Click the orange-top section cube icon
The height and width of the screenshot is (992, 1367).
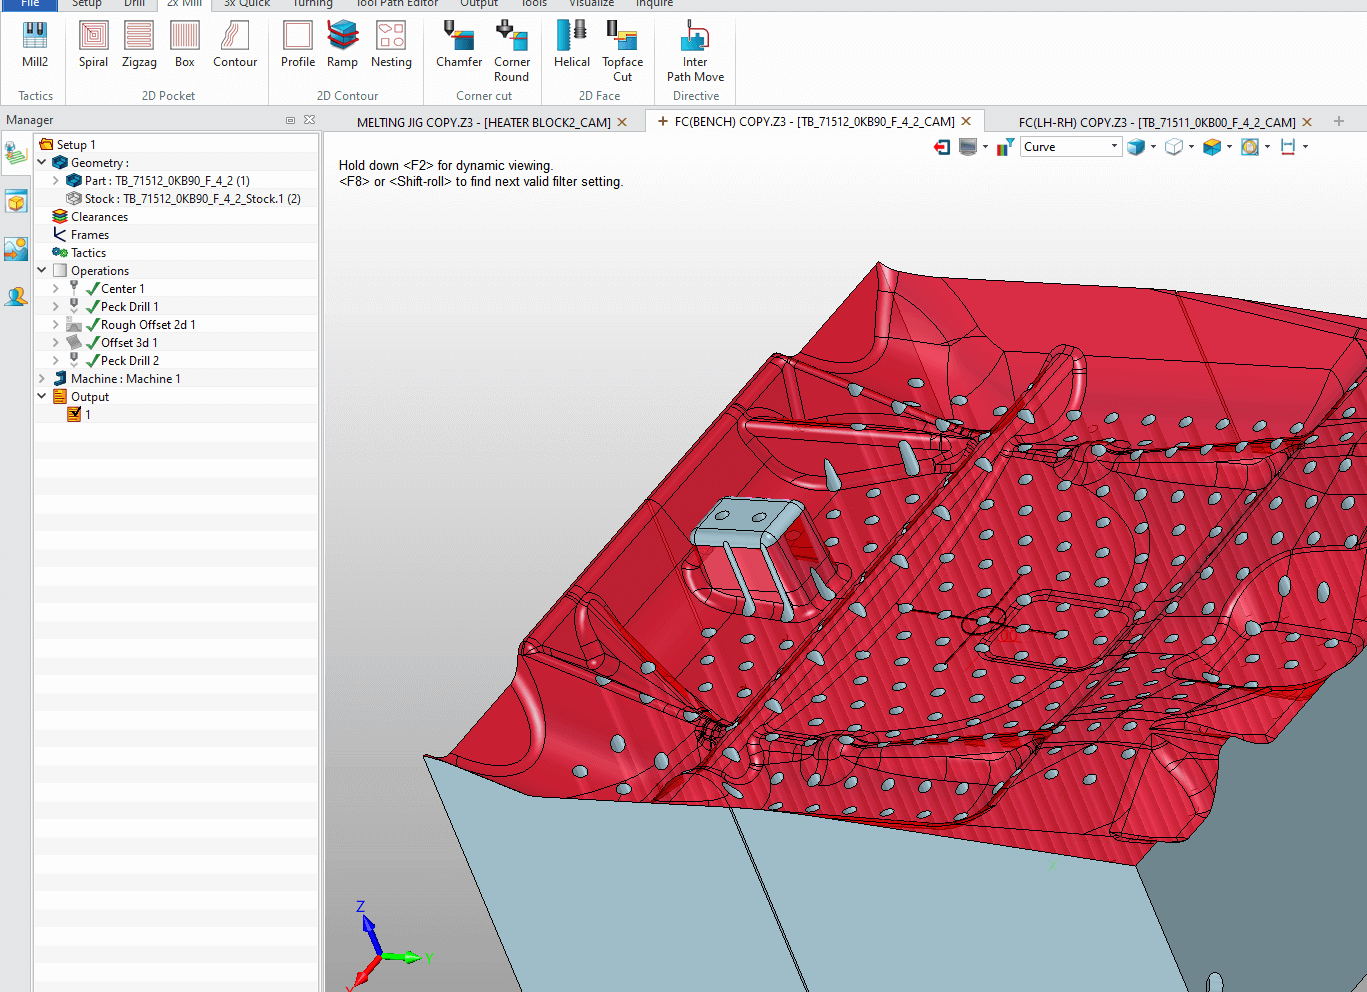coord(1212,147)
